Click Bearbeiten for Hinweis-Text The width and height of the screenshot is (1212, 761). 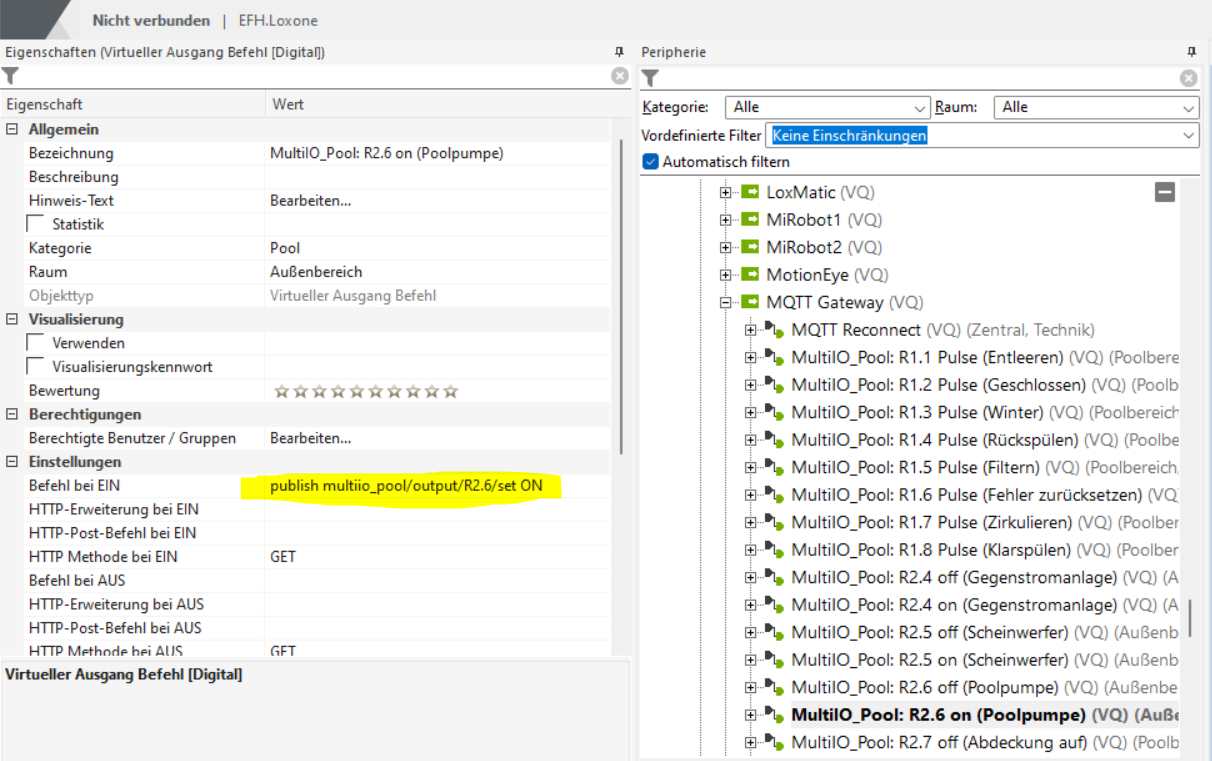310,201
